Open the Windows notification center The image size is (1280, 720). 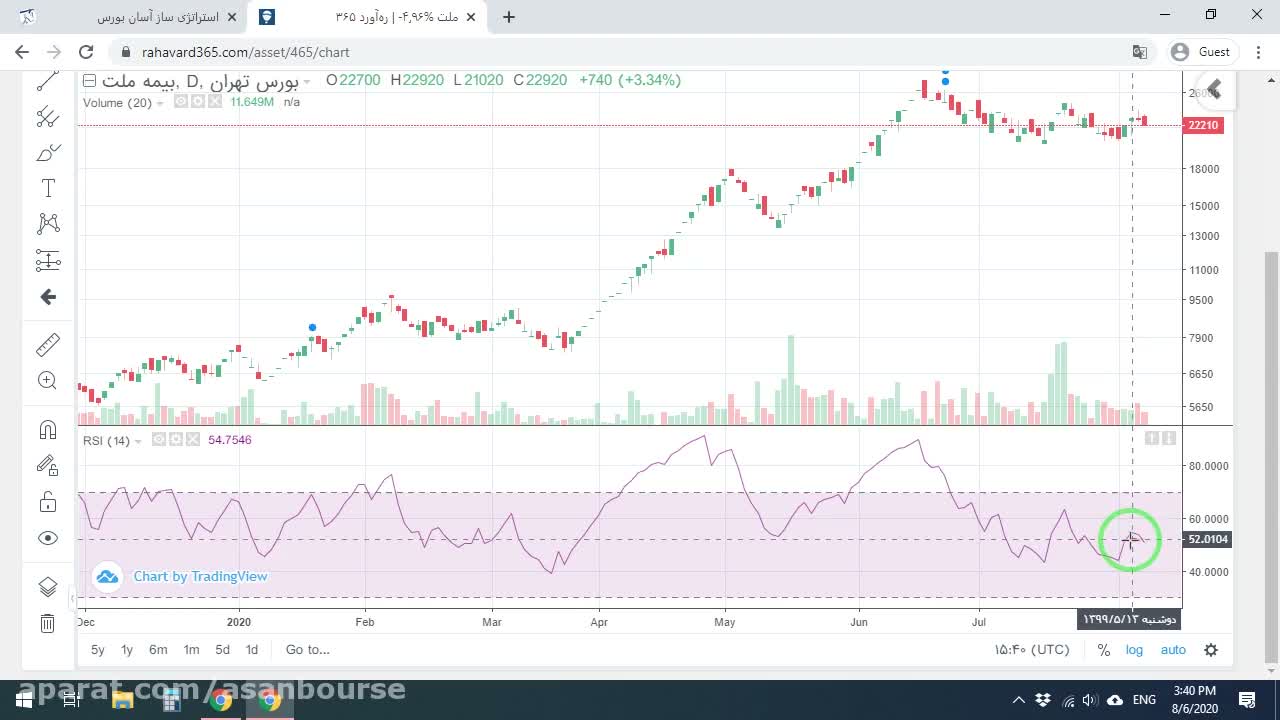(x=1247, y=700)
